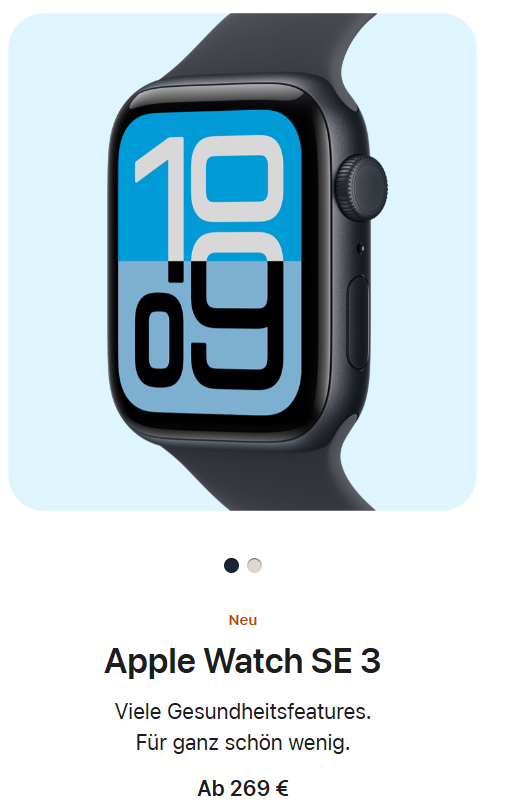The height and width of the screenshot is (812, 517).
Task: Click the grey "10" hour digits
Action: point(209,197)
